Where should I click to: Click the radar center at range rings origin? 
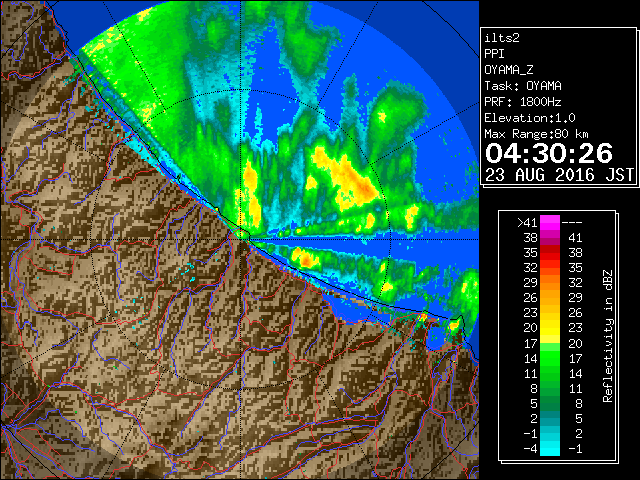[x=241, y=240]
